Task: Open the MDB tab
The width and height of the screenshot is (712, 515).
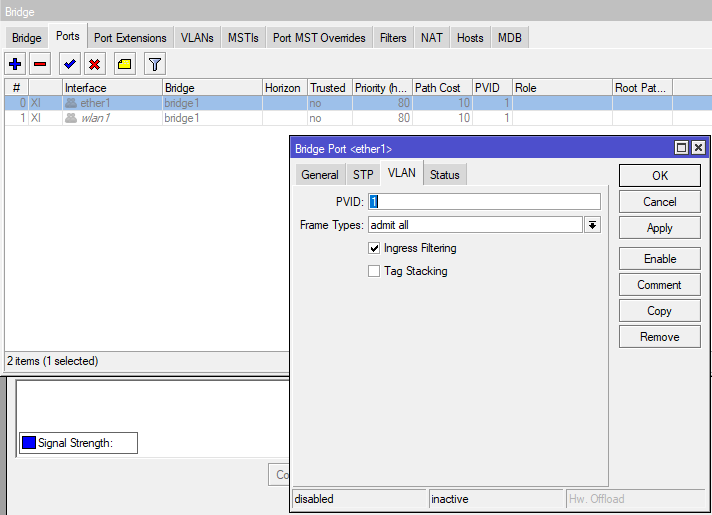Action: pyautogui.click(x=510, y=38)
